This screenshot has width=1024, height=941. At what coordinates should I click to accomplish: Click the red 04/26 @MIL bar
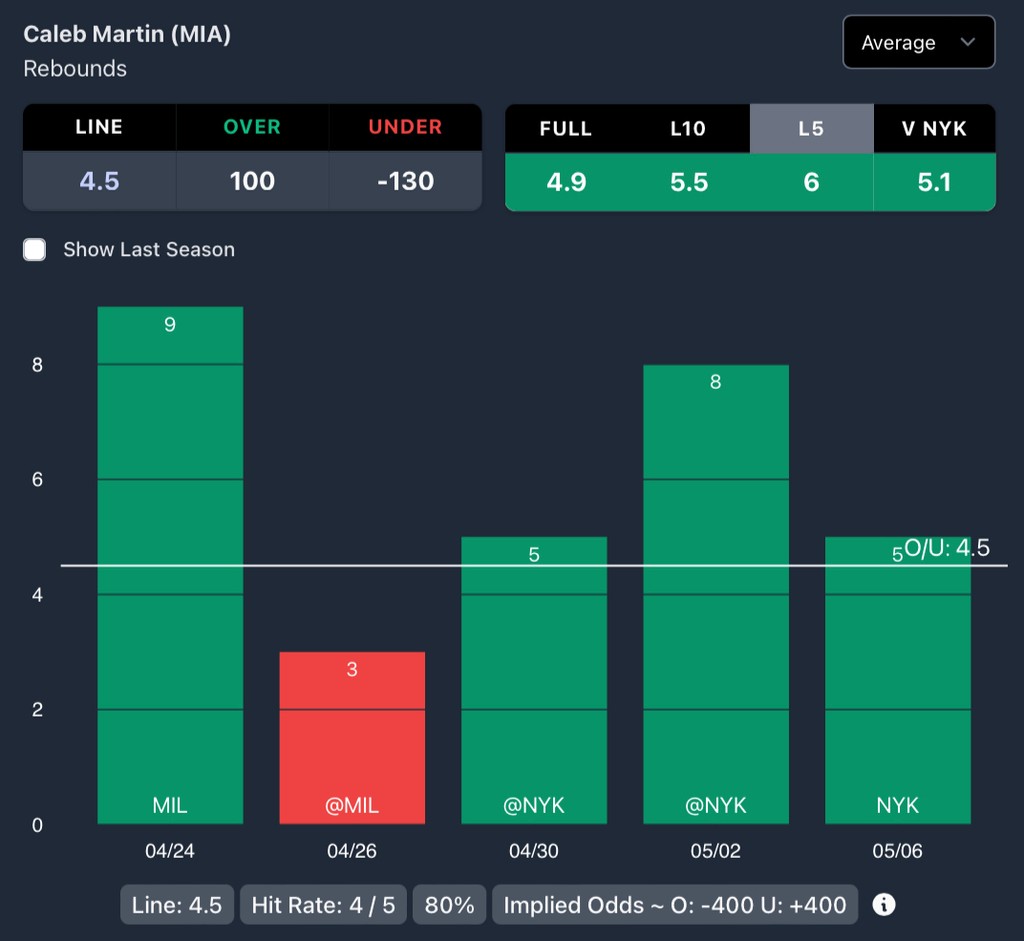352,738
